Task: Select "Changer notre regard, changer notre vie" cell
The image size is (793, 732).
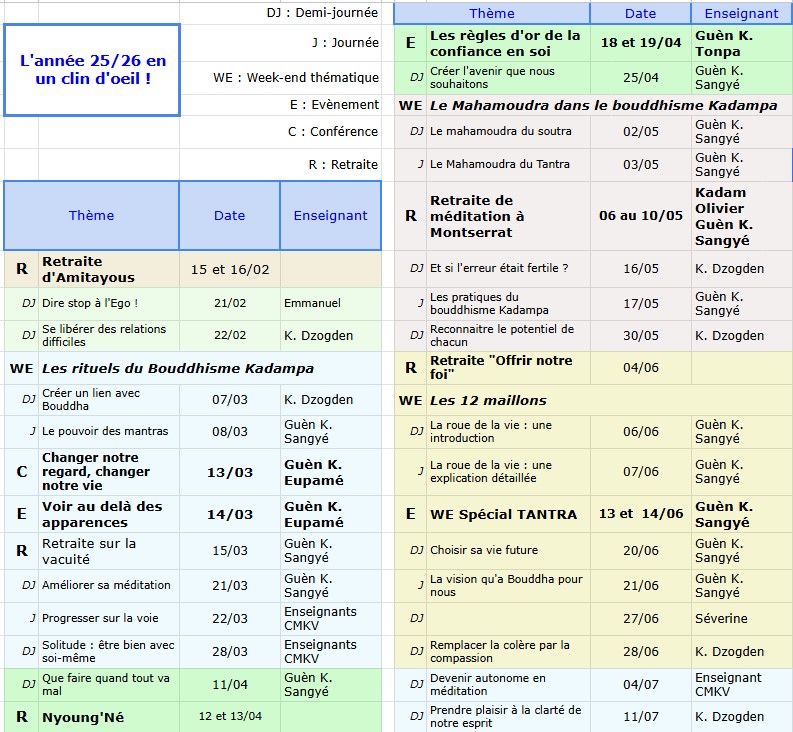Action: [108, 472]
